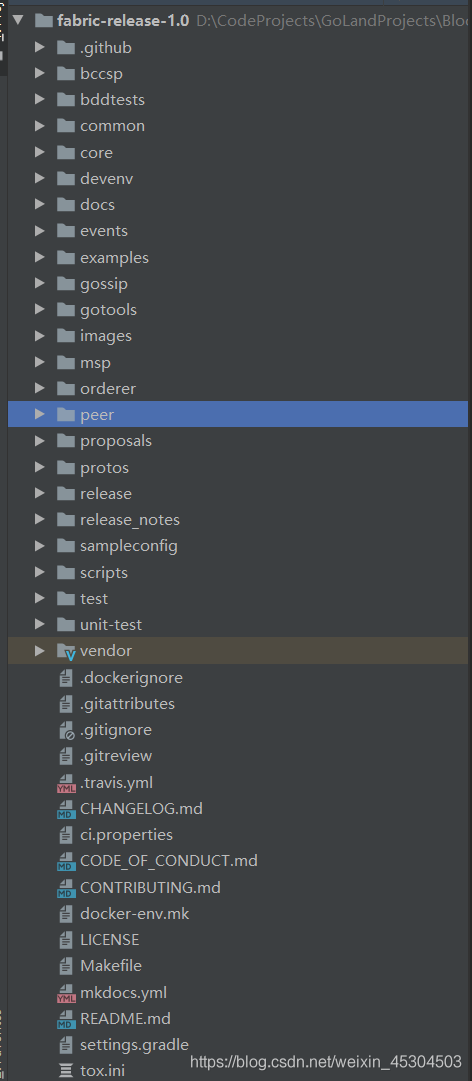Expand the bccsp folder arrow
This screenshot has height=1081, width=472.
tap(40, 74)
